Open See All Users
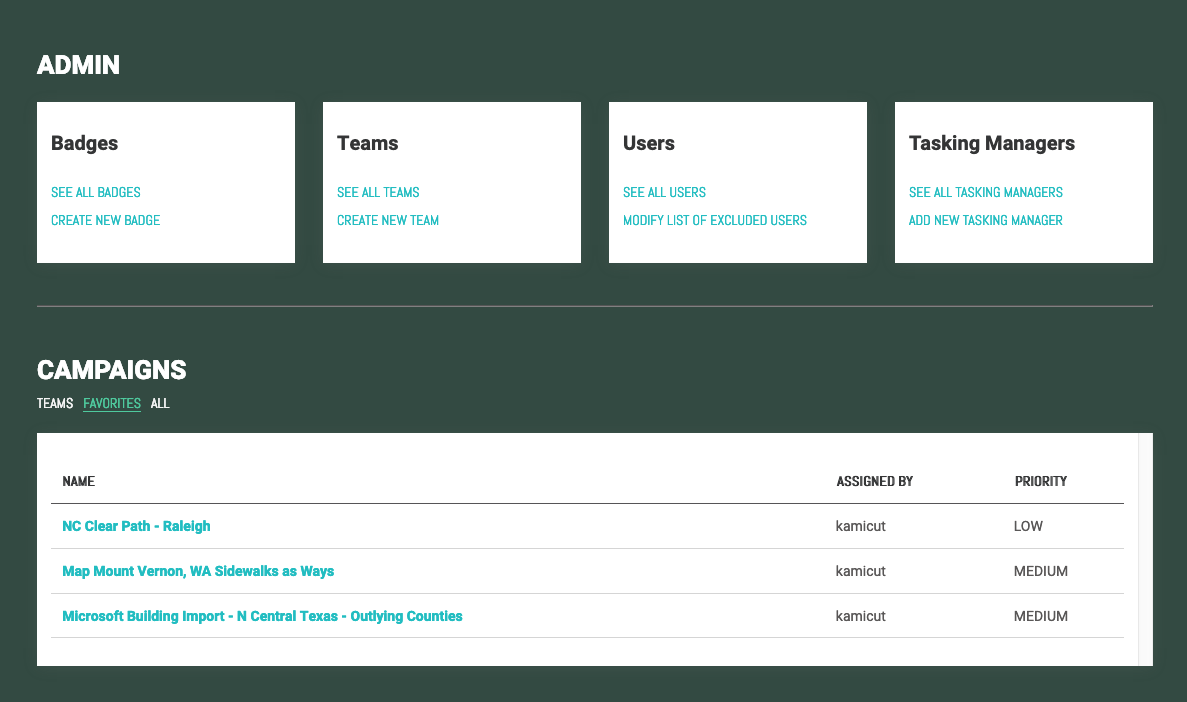Screen dimensions: 1187x702 point(664,192)
